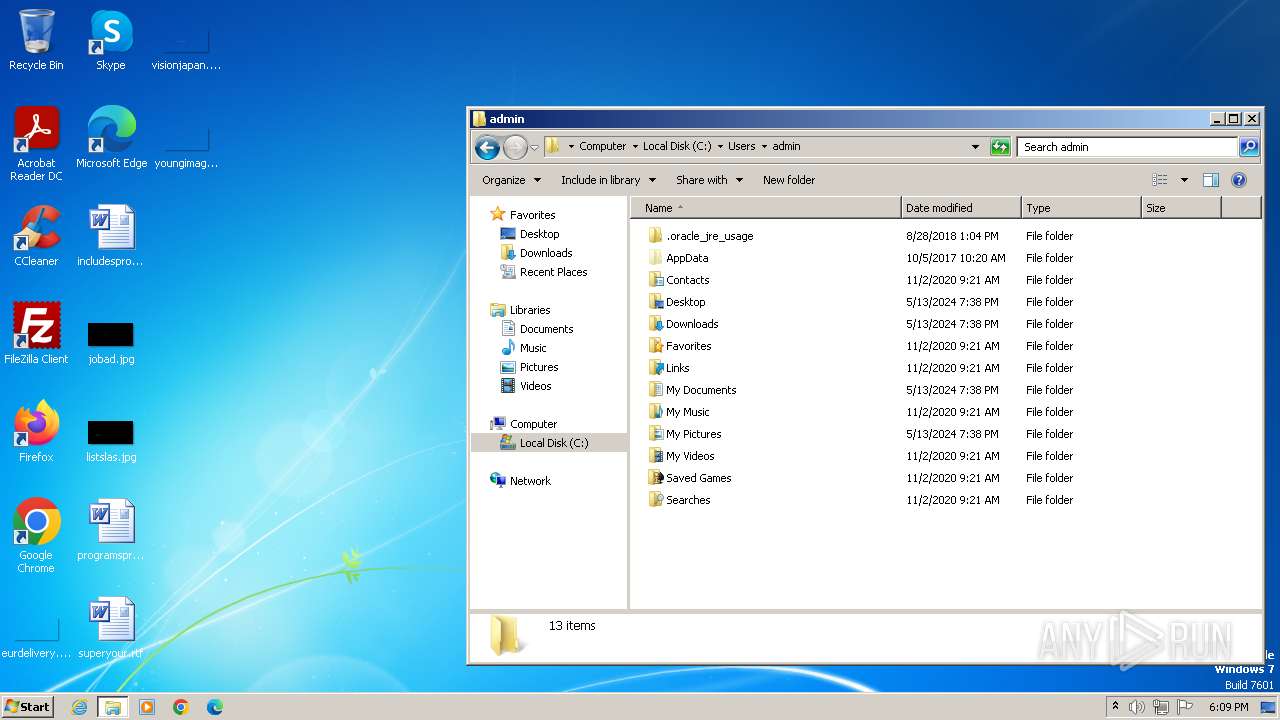Open CCleaner desktop shortcut
This screenshot has height=720, width=1280.
click(x=36, y=235)
